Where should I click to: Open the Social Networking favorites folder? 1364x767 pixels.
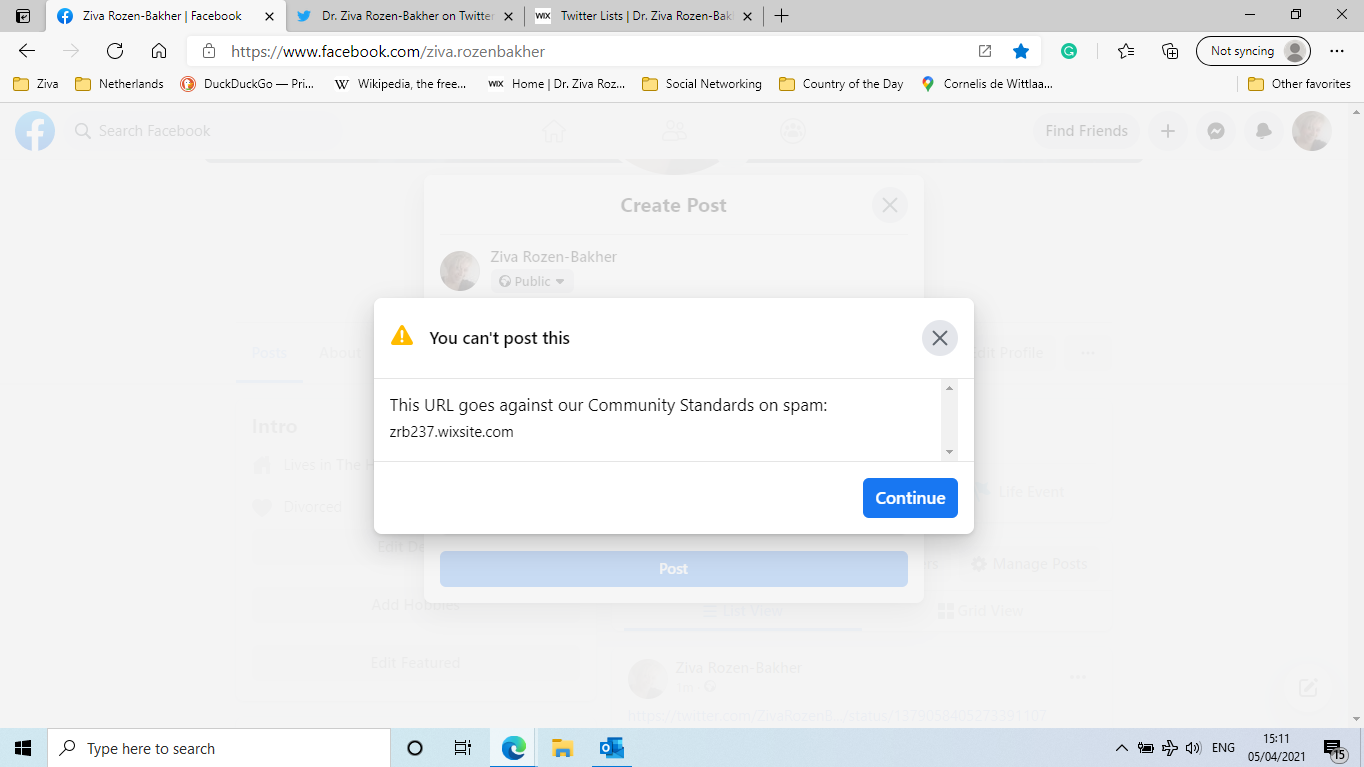click(702, 84)
